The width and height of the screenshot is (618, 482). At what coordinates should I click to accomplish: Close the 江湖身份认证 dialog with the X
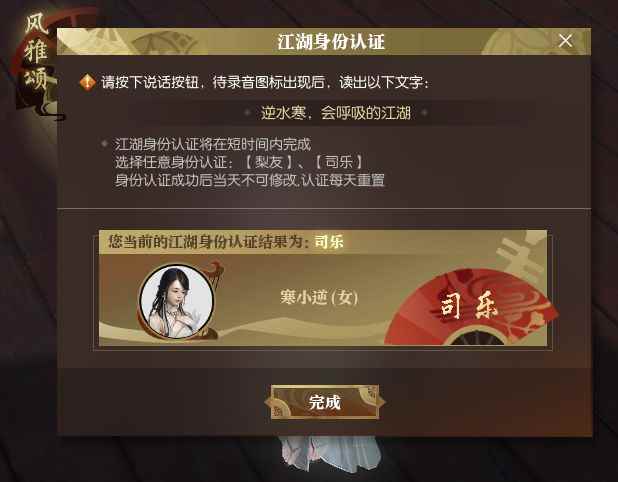click(x=566, y=41)
